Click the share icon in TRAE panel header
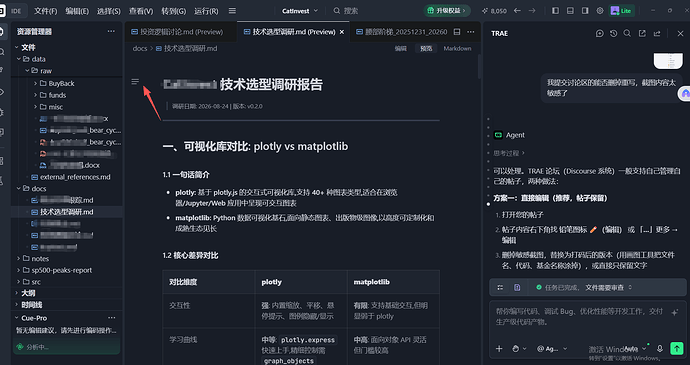This screenshot has width=690, height=365. point(657,33)
